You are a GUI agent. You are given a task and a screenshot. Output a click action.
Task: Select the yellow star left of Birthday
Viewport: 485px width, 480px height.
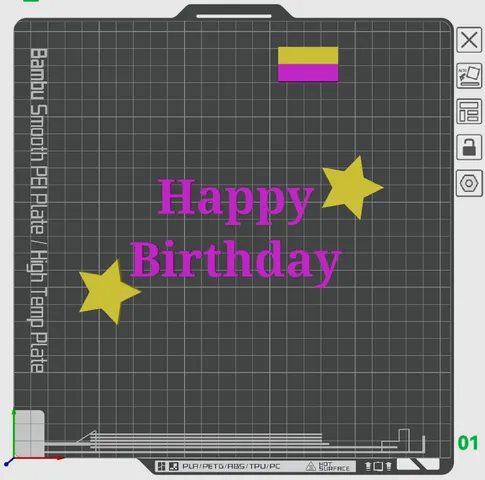pos(109,292)
